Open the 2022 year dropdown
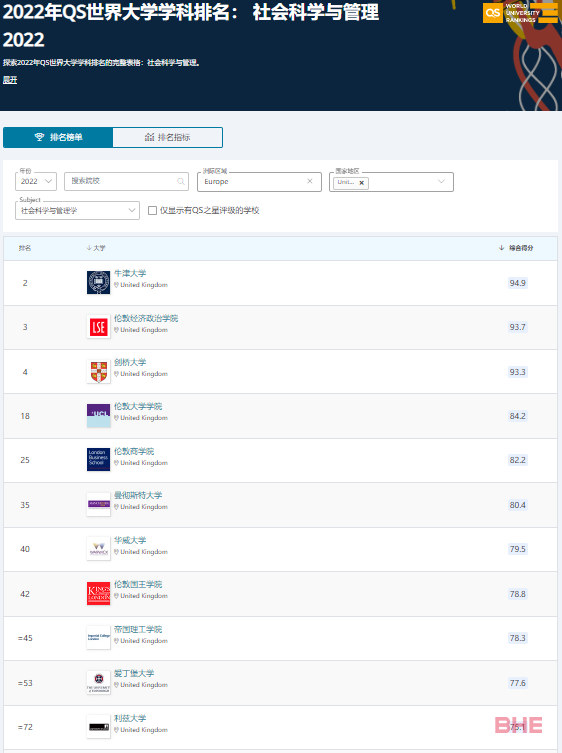 click(36, 182)
